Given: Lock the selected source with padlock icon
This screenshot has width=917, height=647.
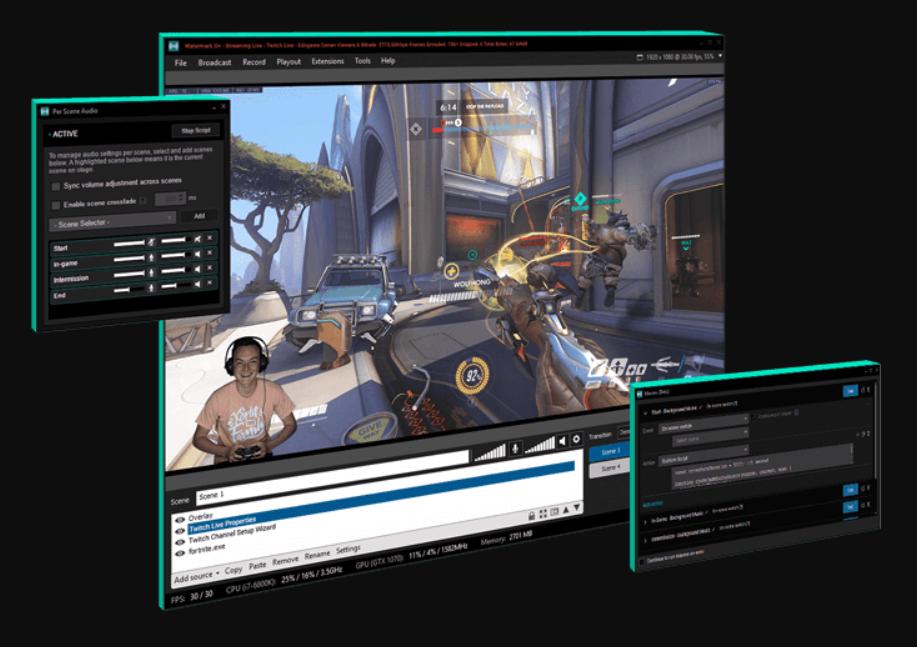Looking at the screenshot, I should (x=531, y=513).
